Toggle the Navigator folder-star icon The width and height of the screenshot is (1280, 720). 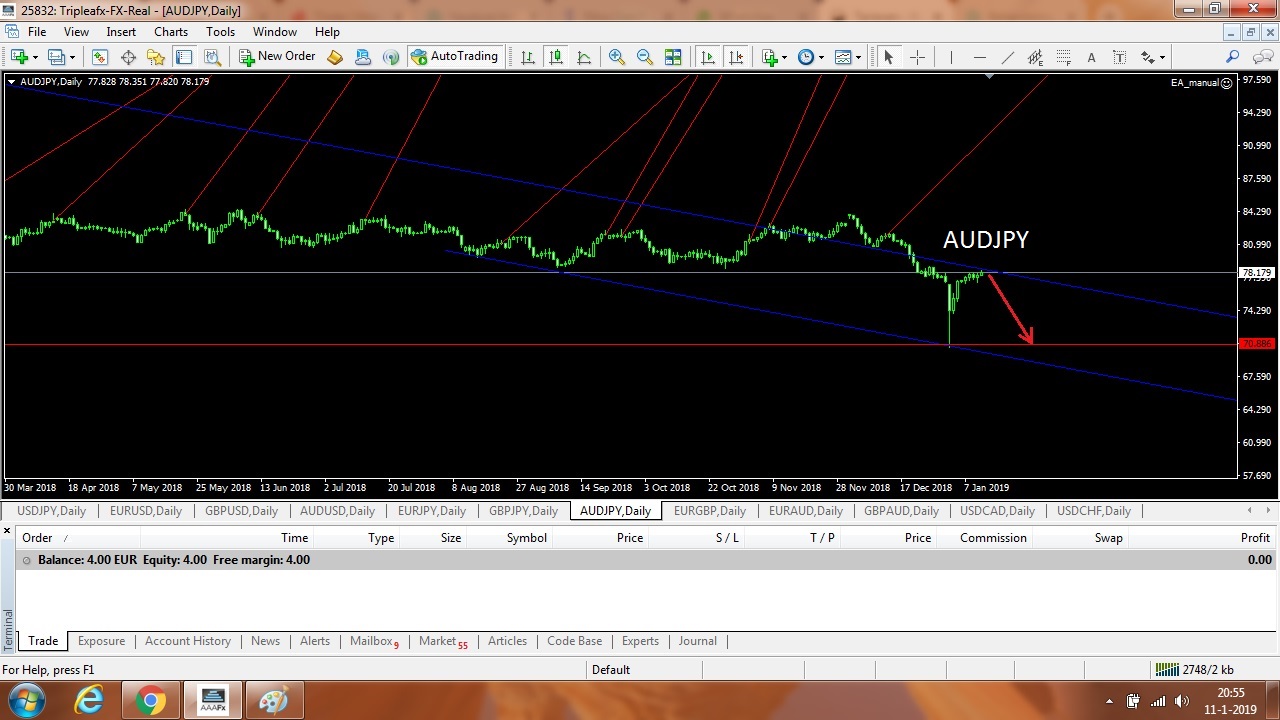coord(156,57)
